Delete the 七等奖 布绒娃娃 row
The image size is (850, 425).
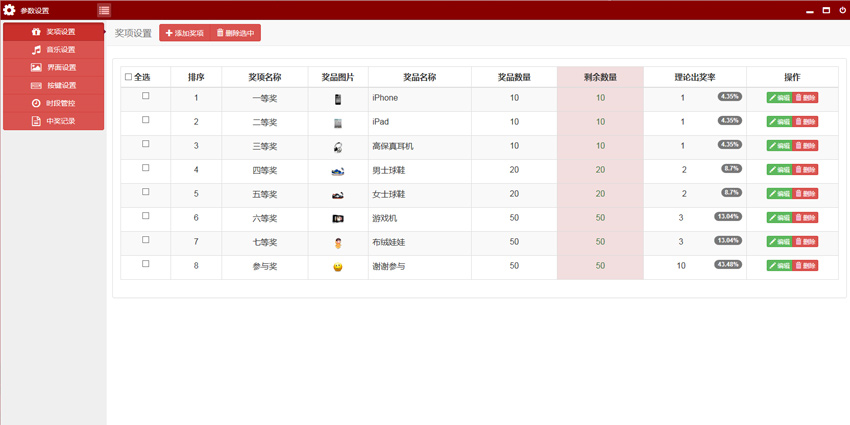pos(806,241)
